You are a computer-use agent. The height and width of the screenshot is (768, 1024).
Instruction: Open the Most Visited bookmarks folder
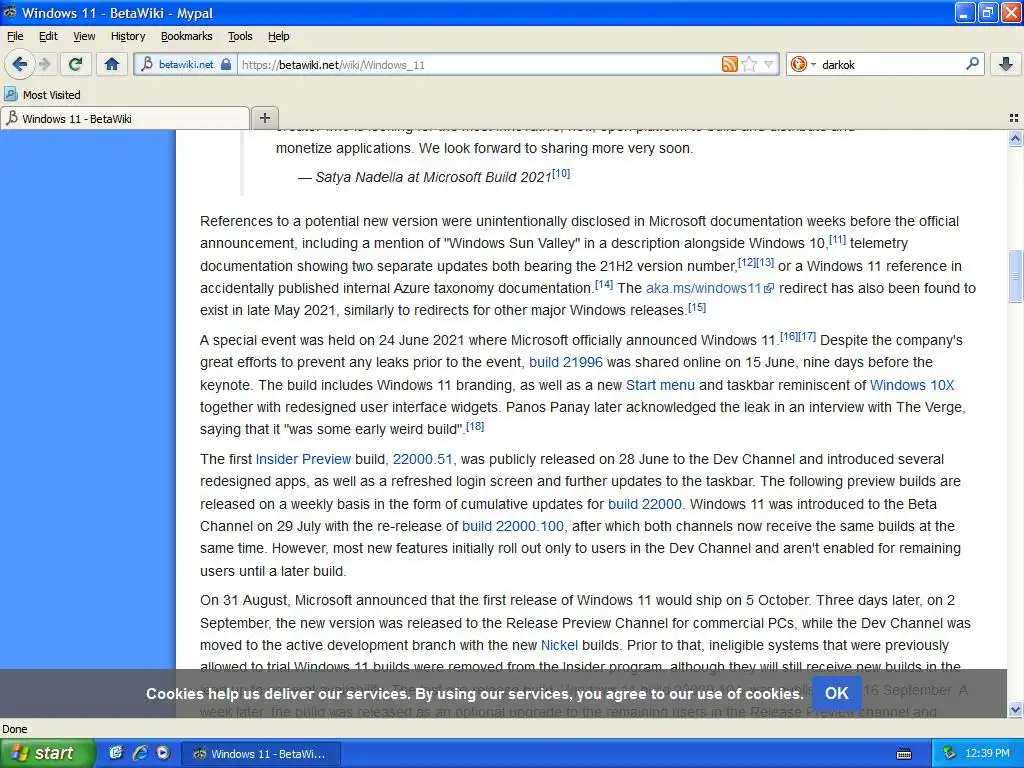click(42, 95)
